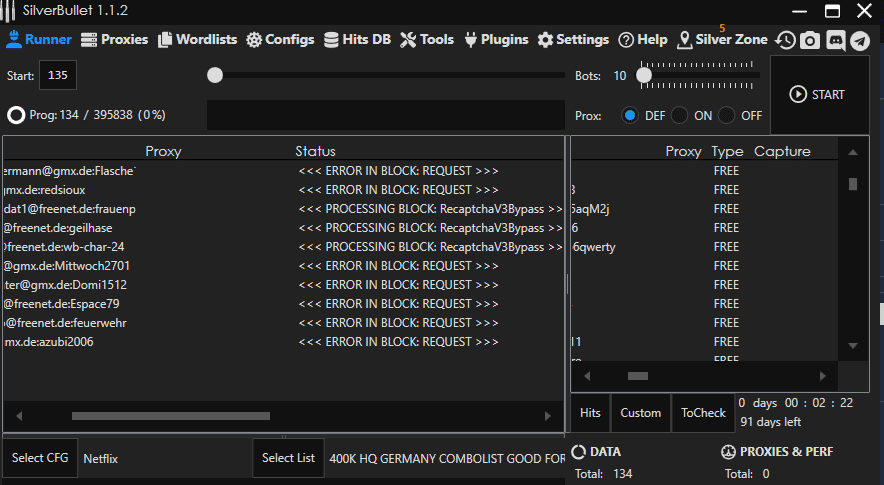Click the Capture column header
884x485 pixels.
tap(782, 151)
